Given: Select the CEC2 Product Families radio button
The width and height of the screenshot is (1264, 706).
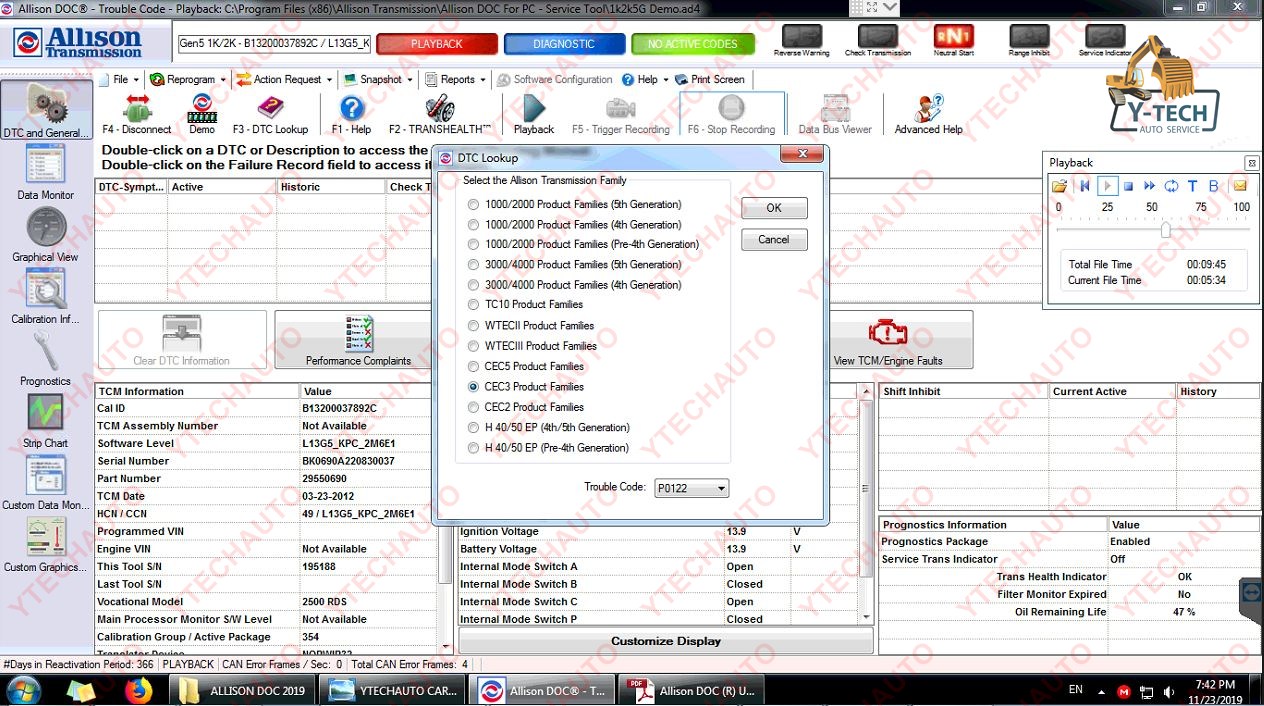Looking at the screenshot, I should 473,407.
